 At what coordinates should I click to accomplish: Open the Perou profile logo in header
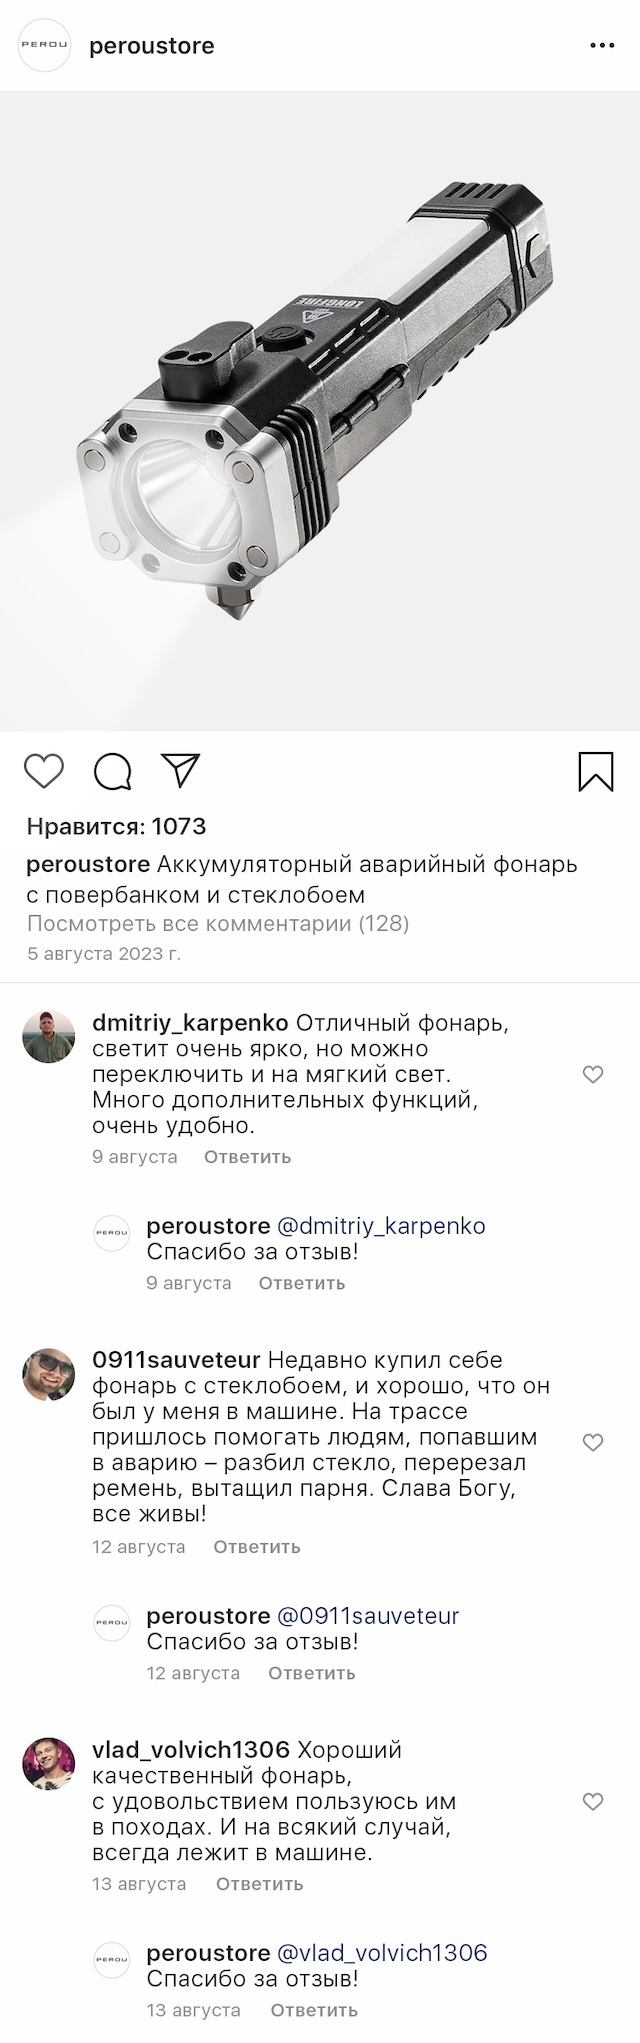coord(45,46)
